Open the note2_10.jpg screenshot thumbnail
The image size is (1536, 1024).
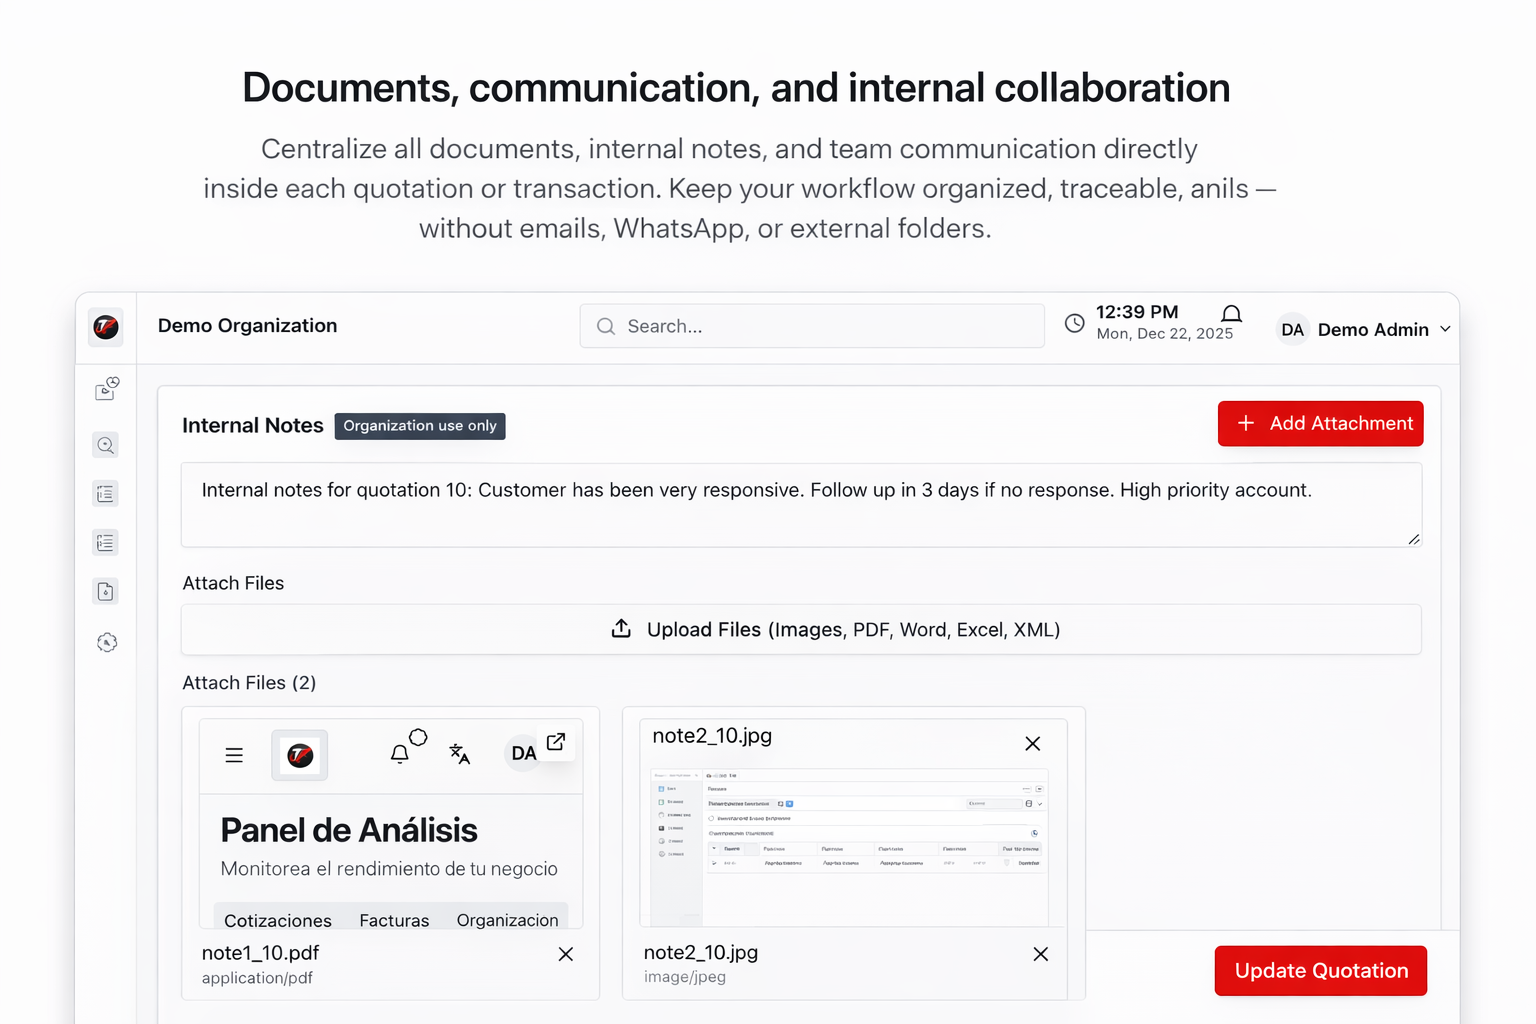click(x=848, y=845)
